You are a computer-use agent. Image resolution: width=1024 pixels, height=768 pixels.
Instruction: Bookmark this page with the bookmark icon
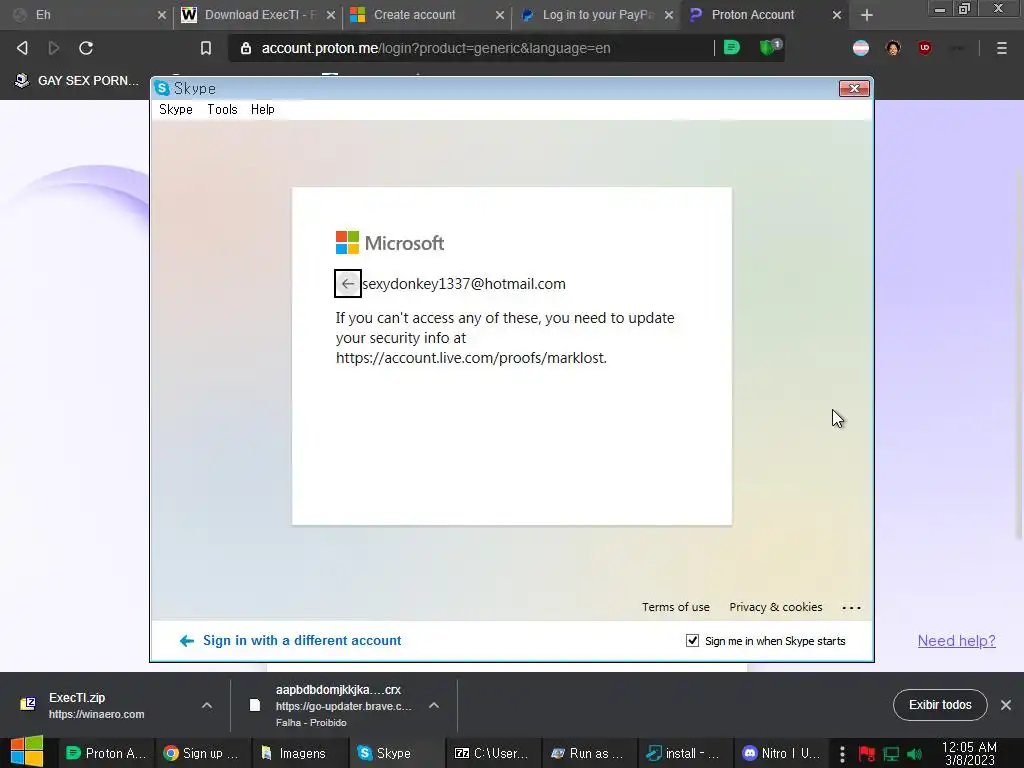point(206,48)
